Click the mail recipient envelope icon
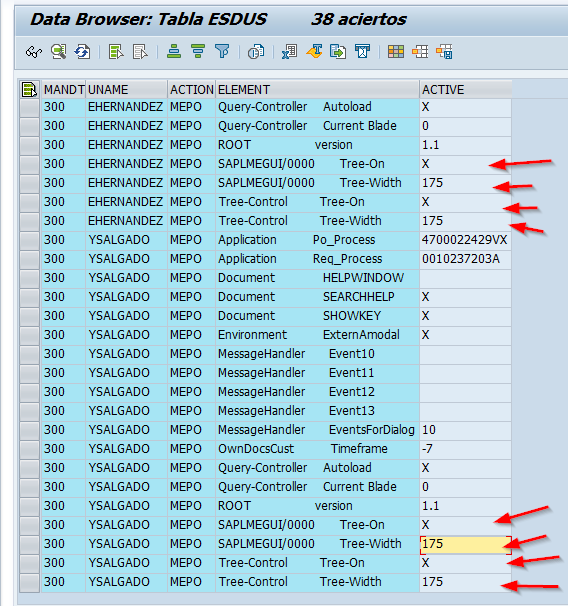568x606 pixels. (x=362, y=51)
